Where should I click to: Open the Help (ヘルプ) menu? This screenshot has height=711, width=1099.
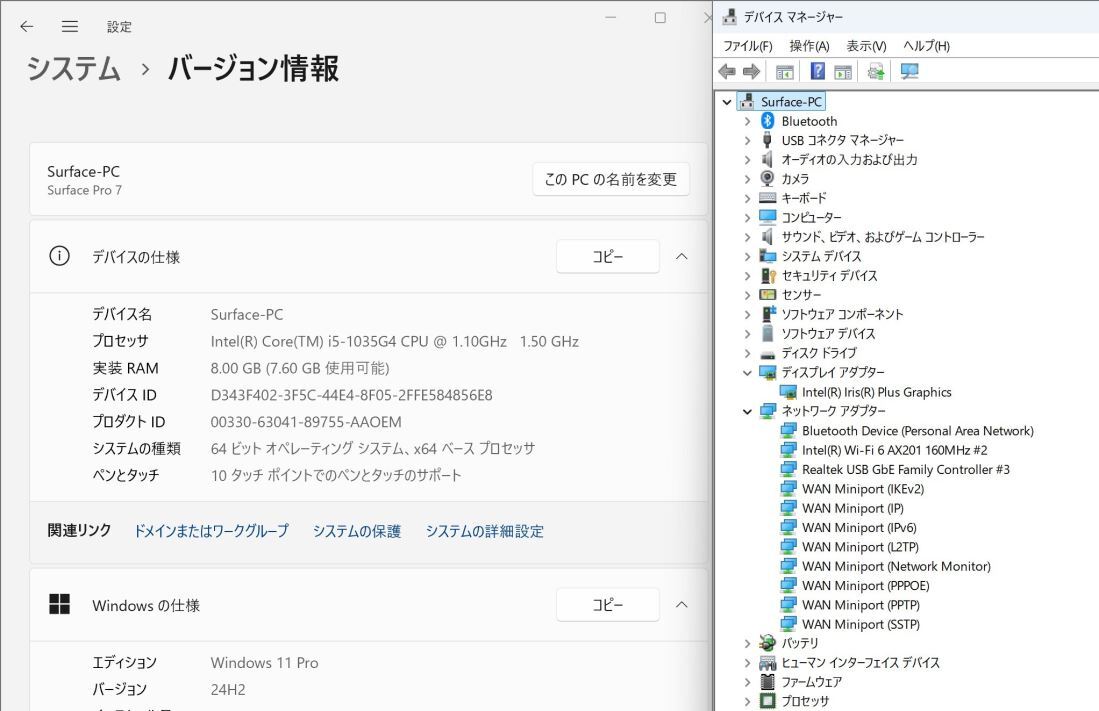click(x=927, y=46)
